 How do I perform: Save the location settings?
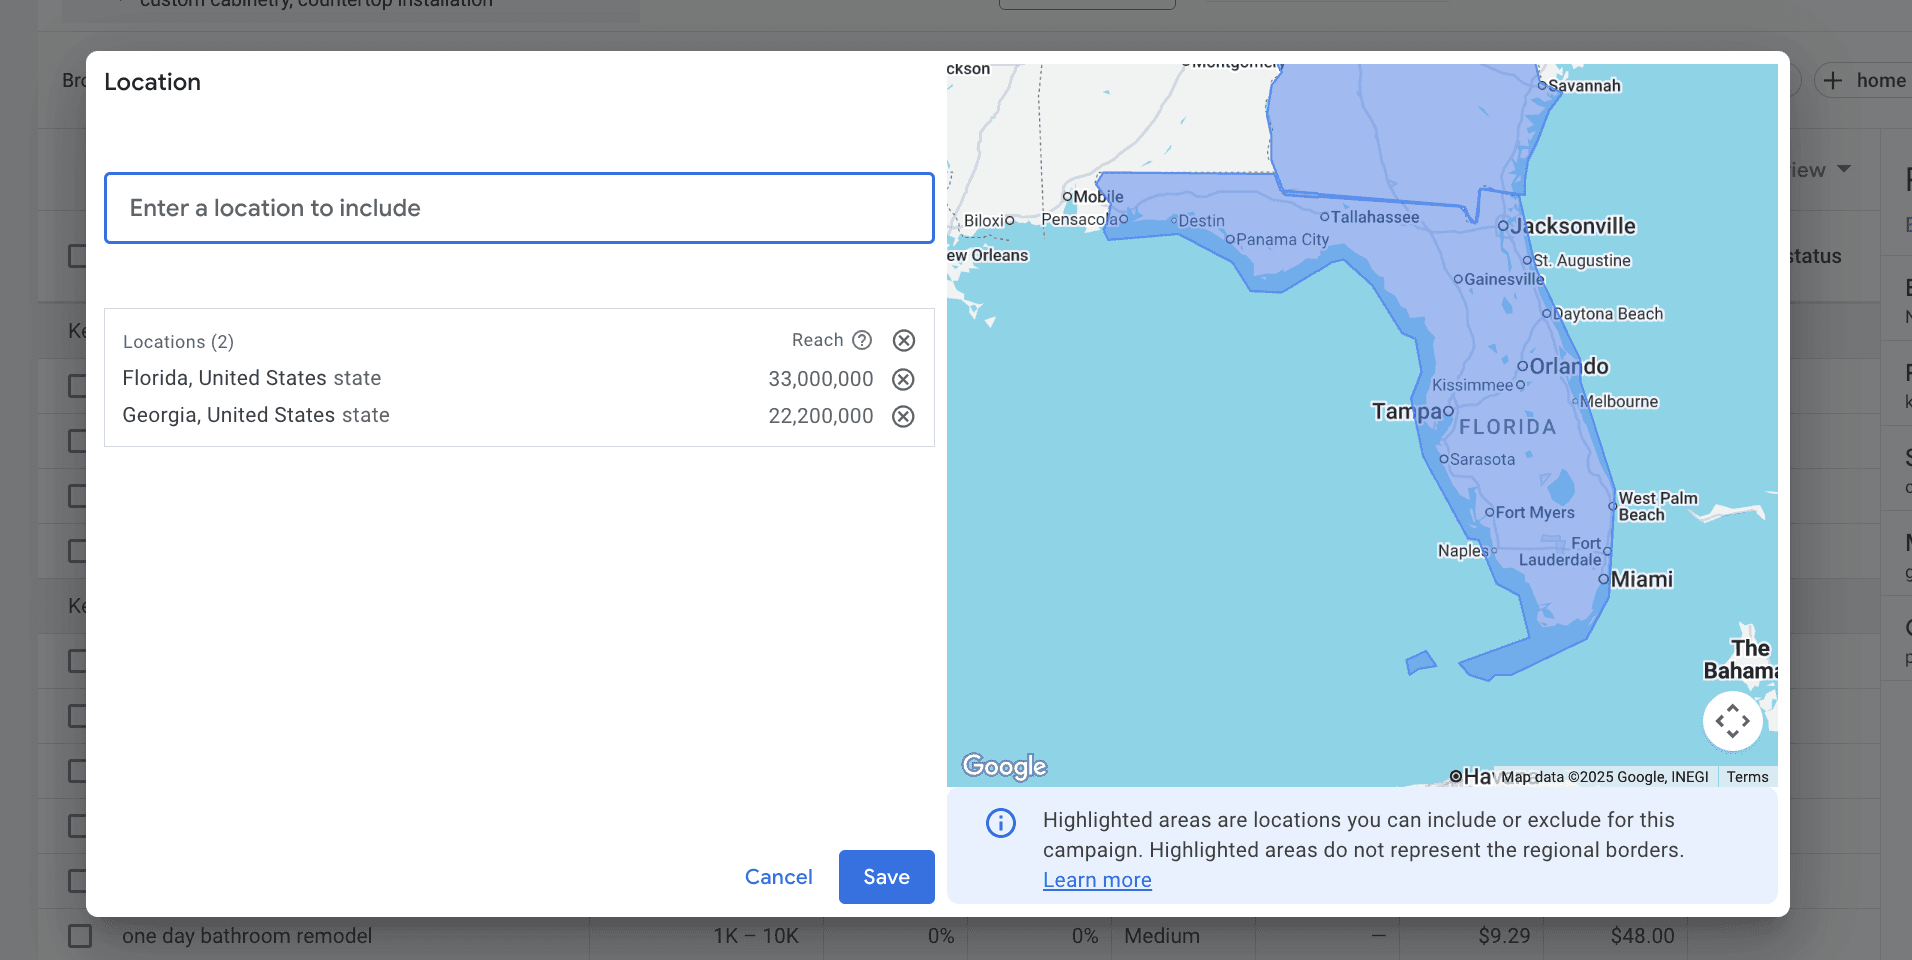[886, 877]
